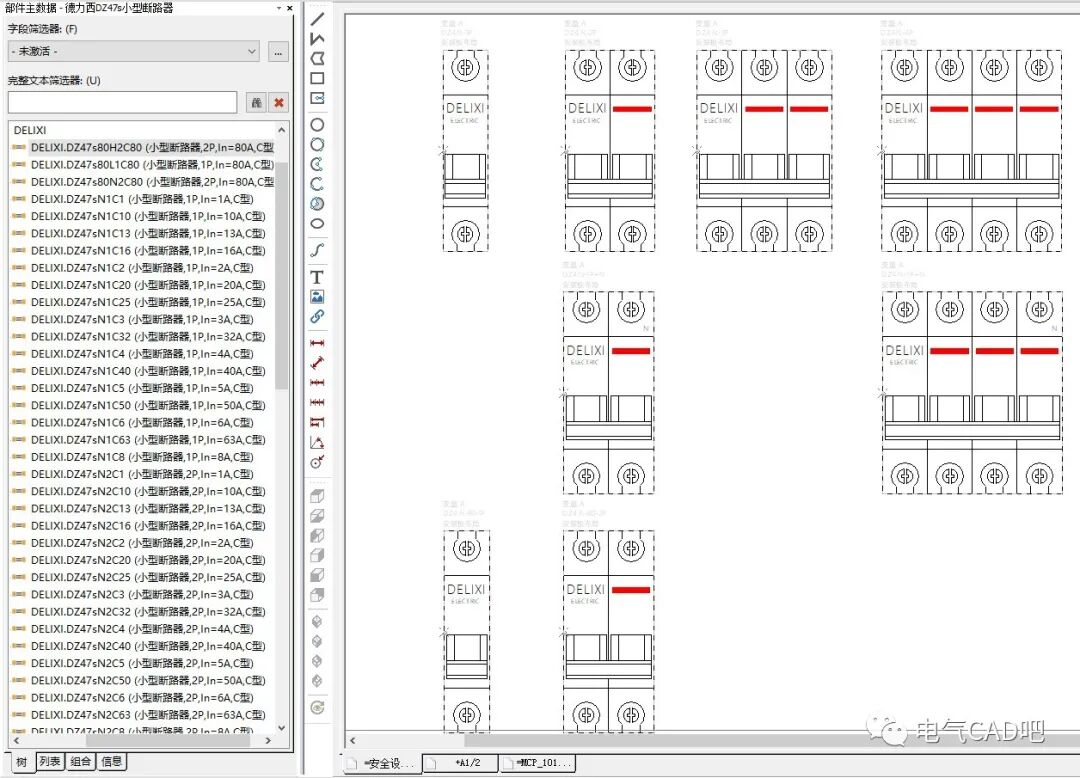Select the incremental dimension tool
Viewport: 1080px width, 778px height.
click(317, 403)
